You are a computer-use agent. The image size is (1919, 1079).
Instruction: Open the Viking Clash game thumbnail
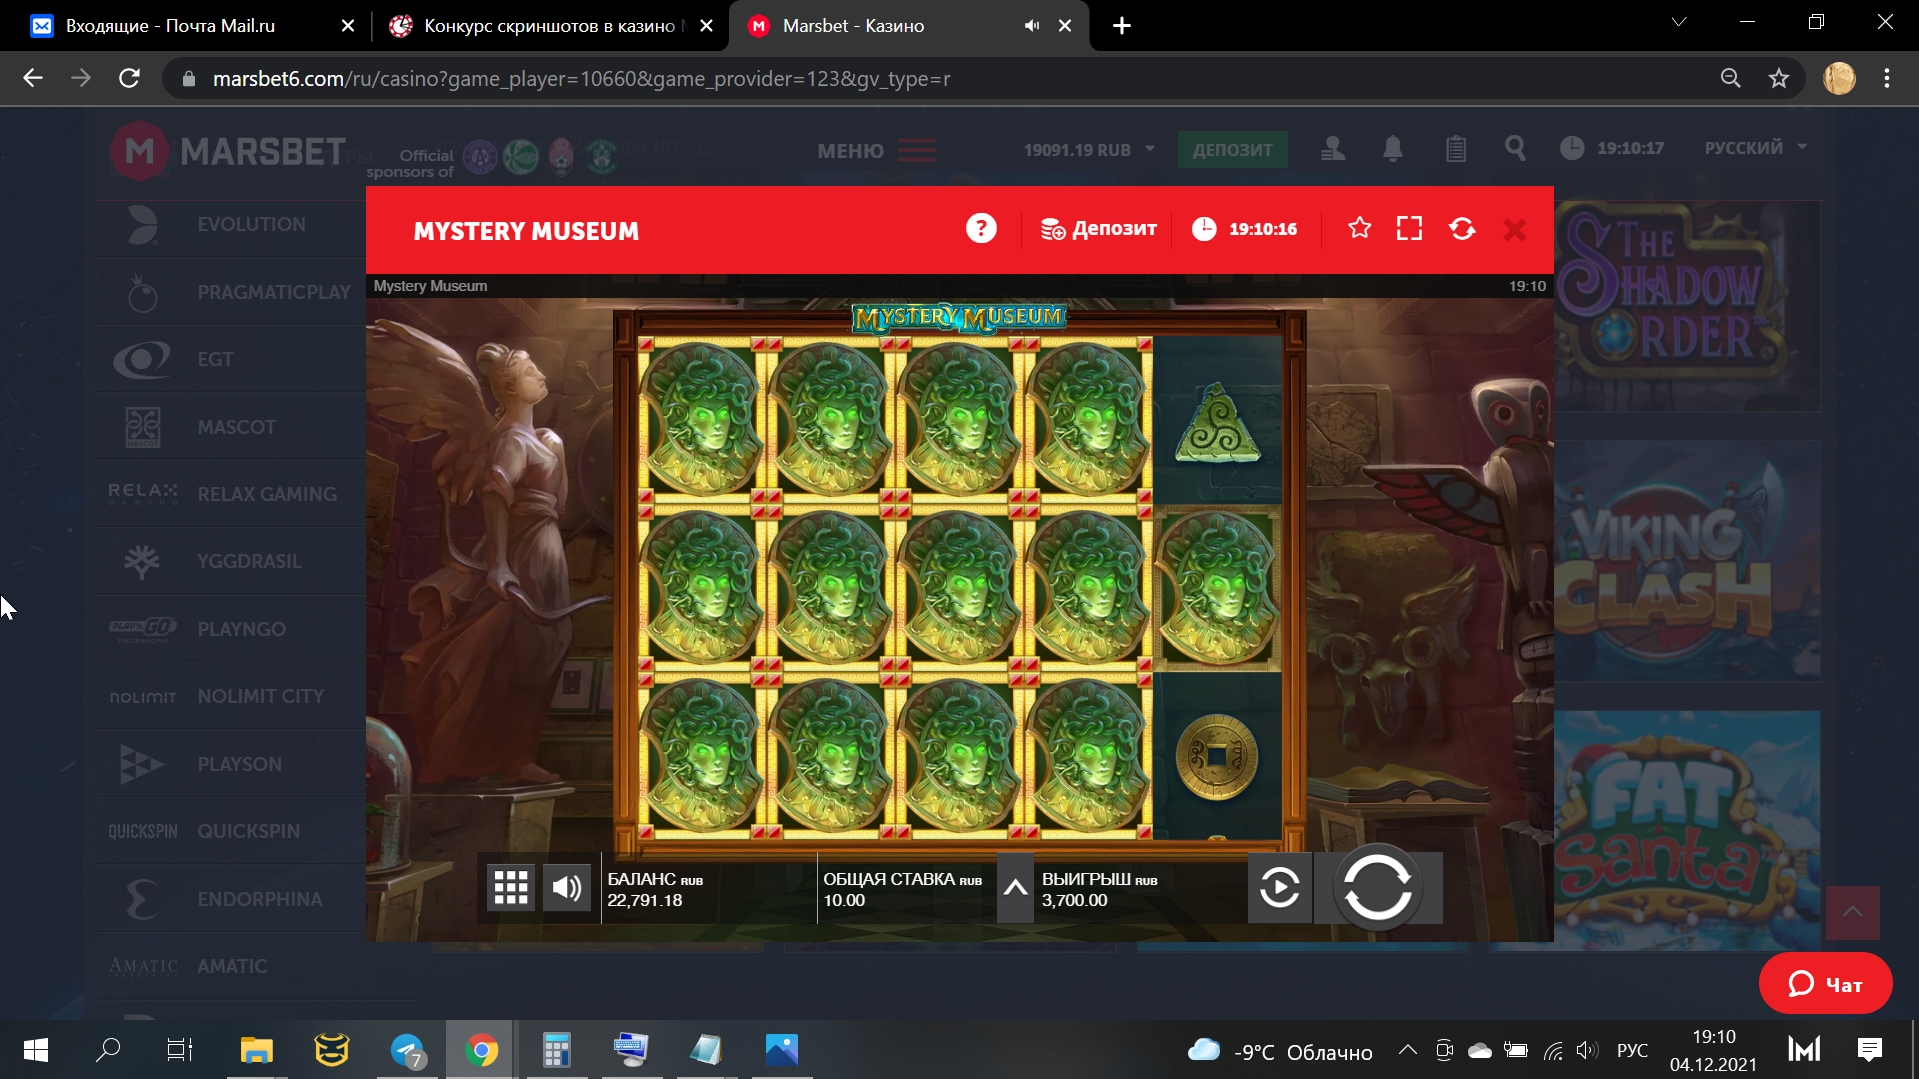[x=1687, y=562]
